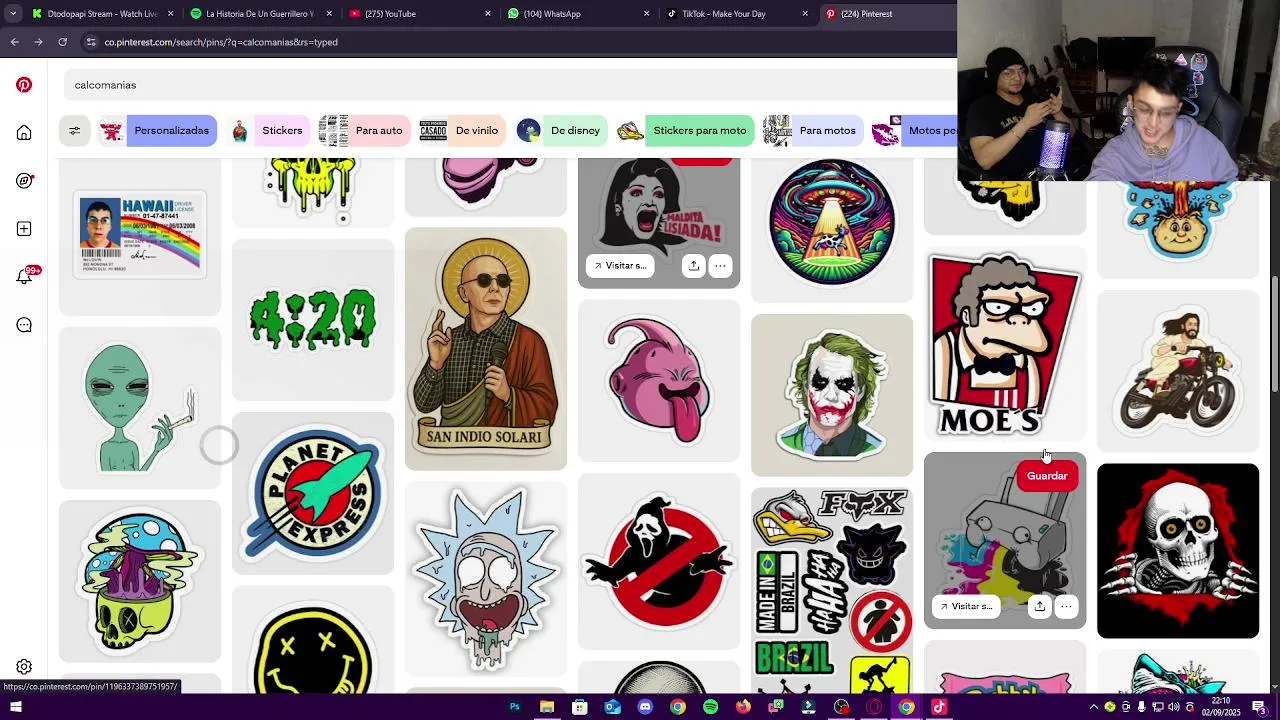Filter by Stickers chip

(x=267, y=130)
